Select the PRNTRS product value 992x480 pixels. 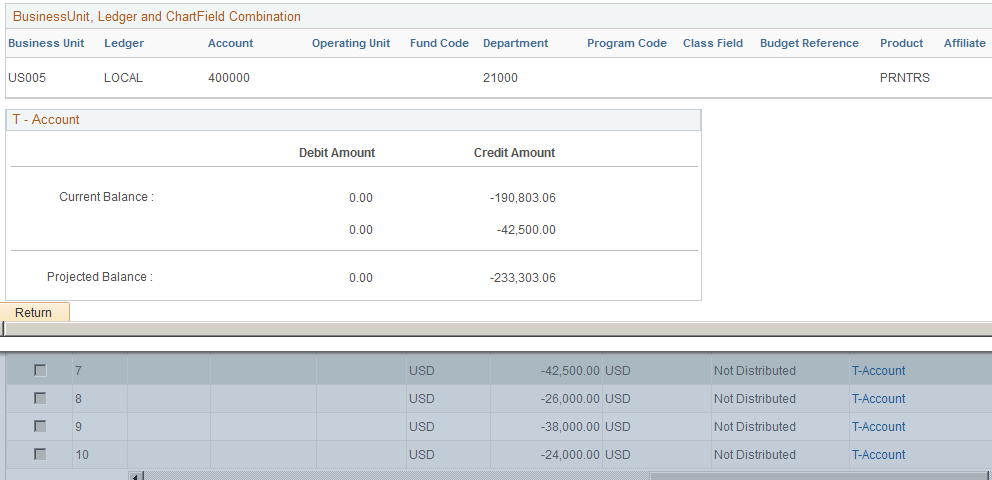[x=905, y=78]
